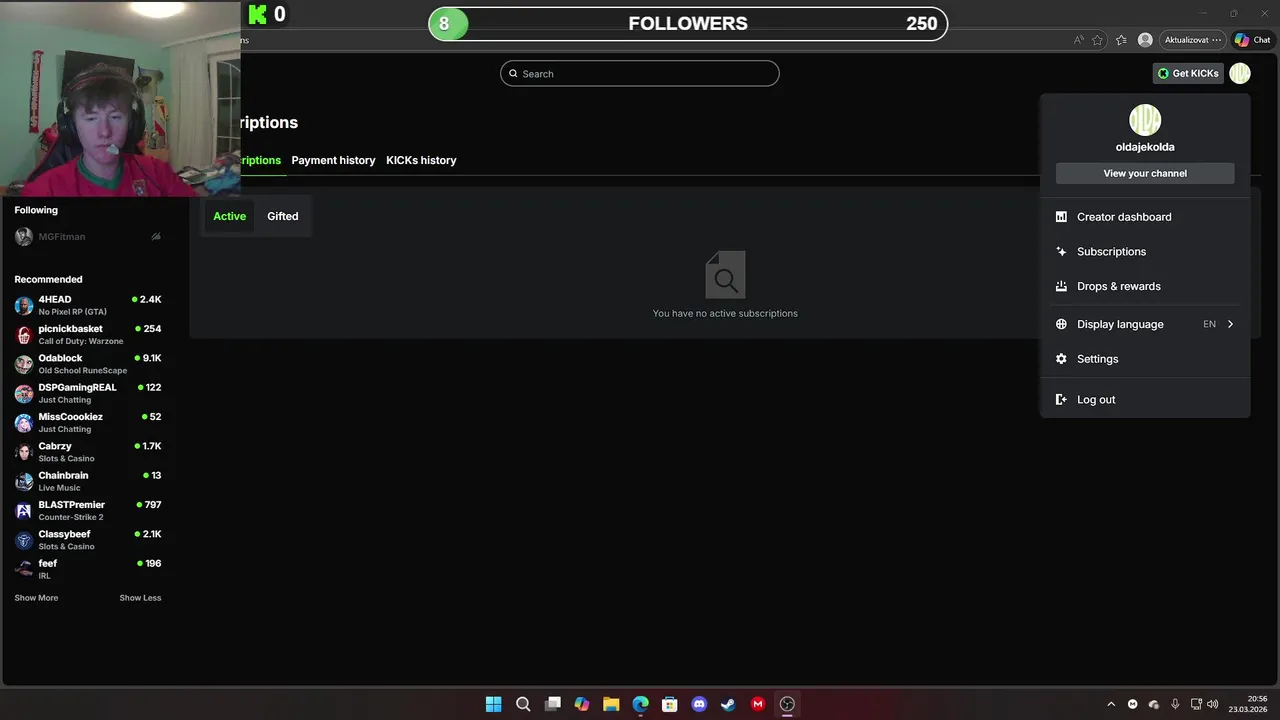Click the Recommended section heading
This screenshot has height=720, width=1280.
[x=48, y=279]
